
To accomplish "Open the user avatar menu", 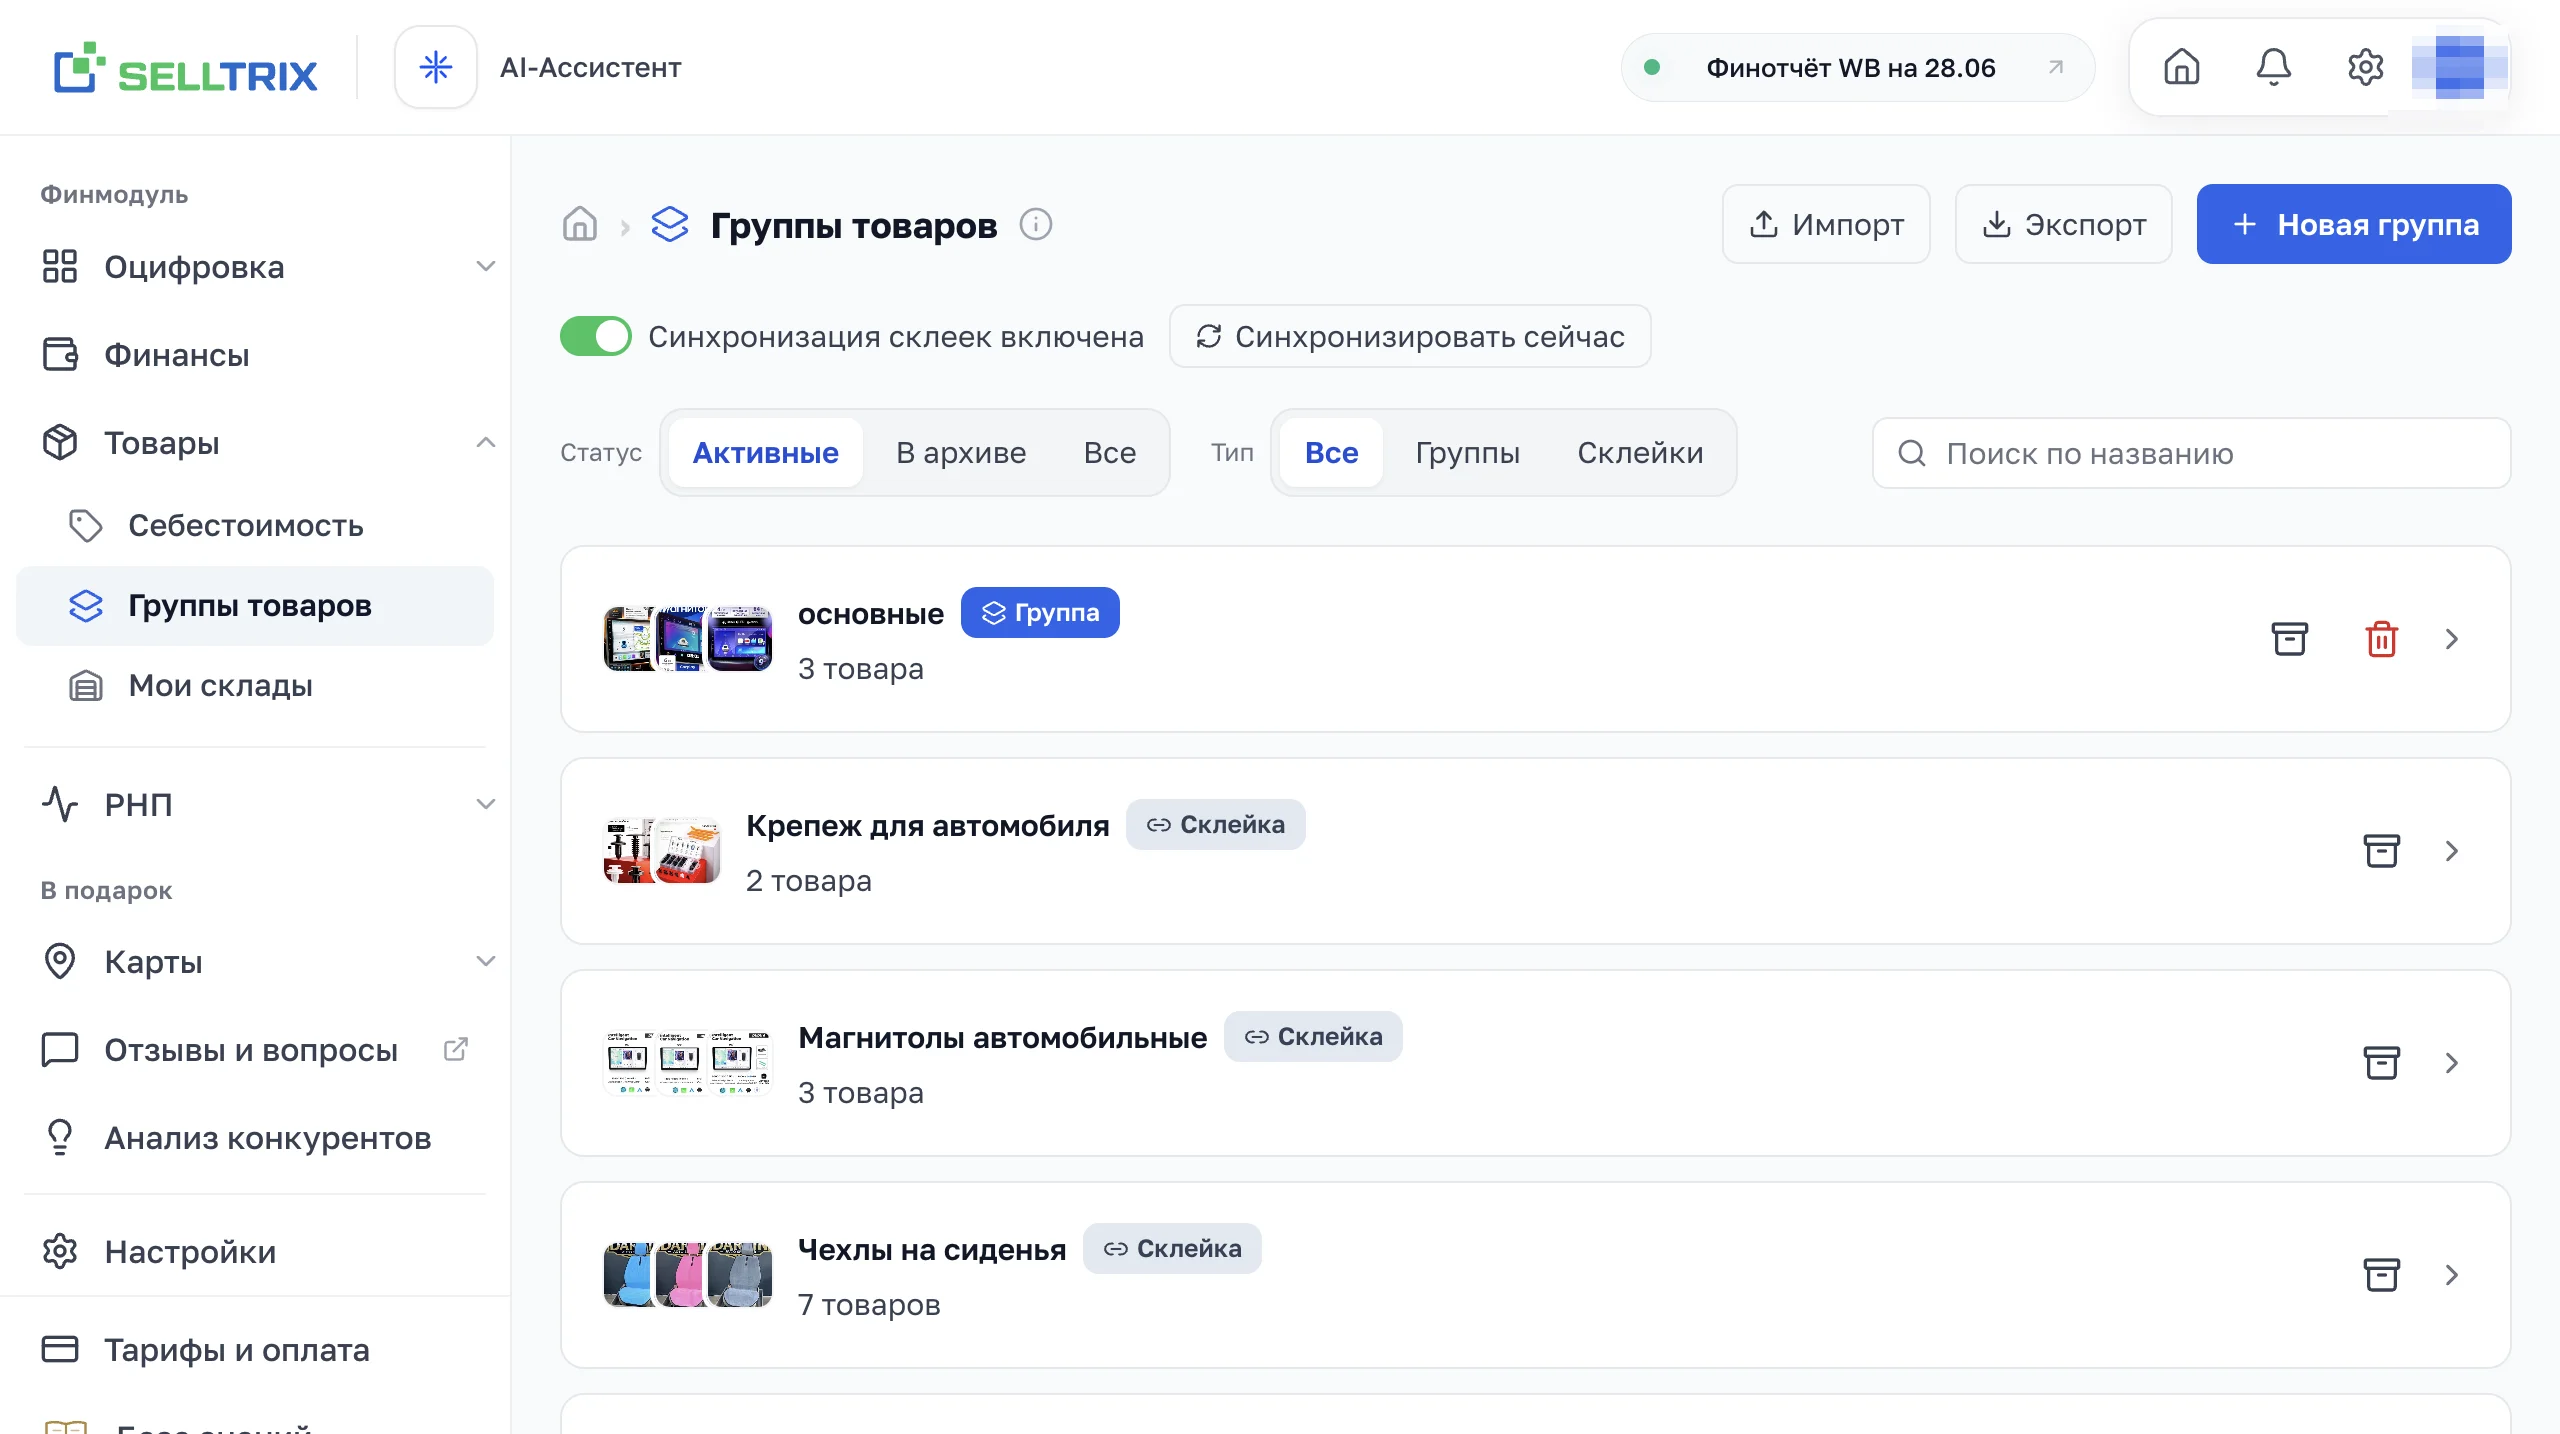I will point(2459,67).
